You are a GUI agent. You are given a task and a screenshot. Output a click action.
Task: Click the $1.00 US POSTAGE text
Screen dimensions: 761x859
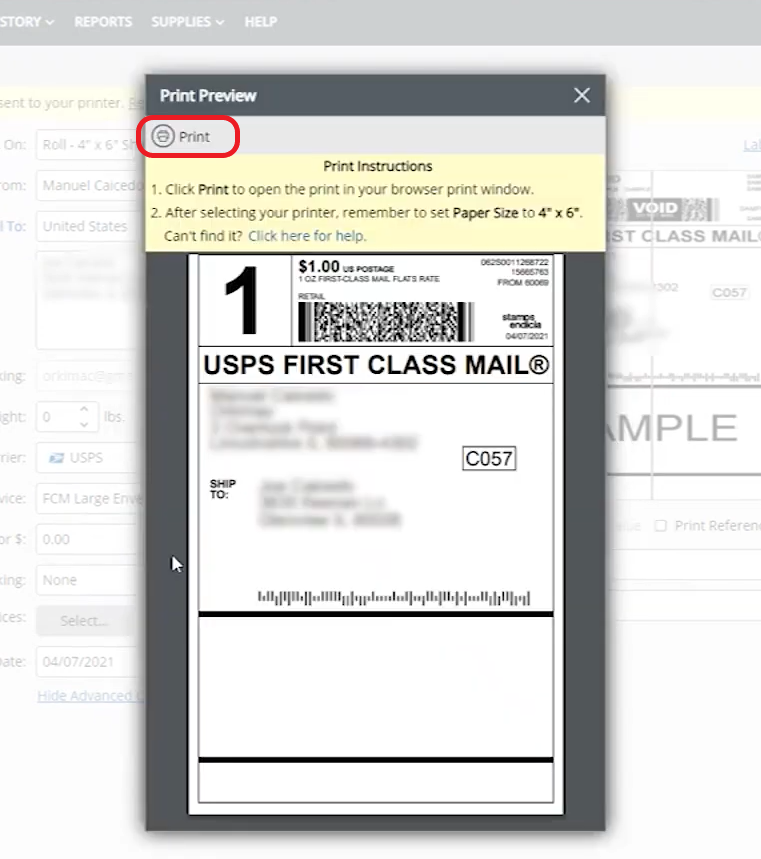(346, 267)
